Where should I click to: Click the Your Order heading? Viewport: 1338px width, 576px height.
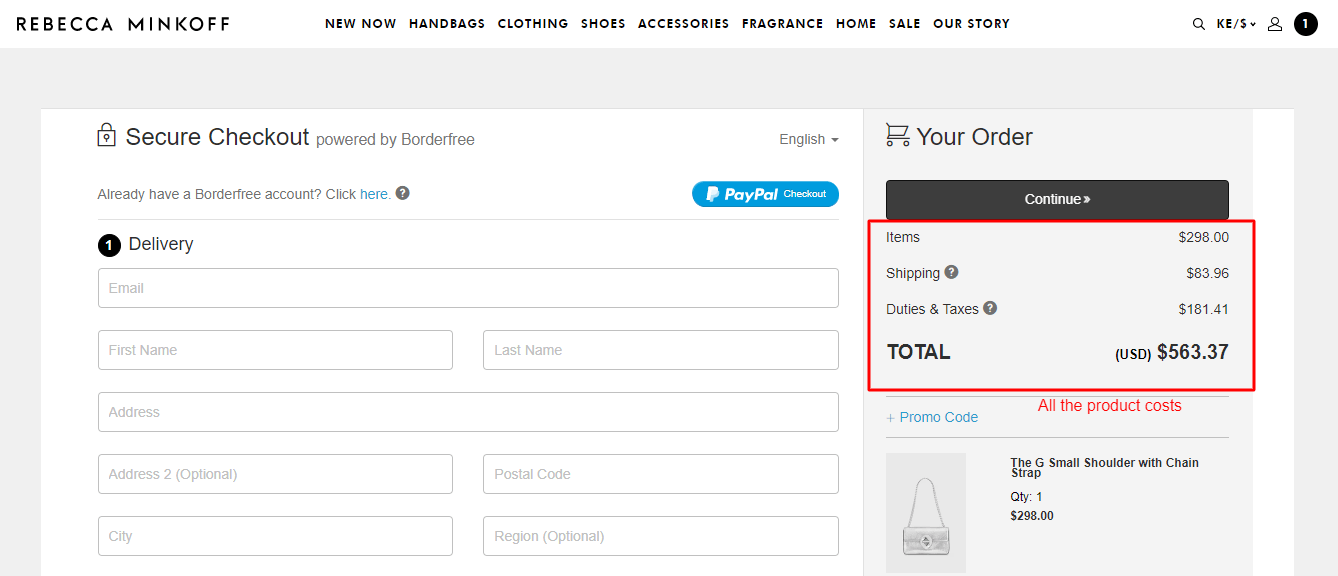pyautogui.click(x=974, y=137)
